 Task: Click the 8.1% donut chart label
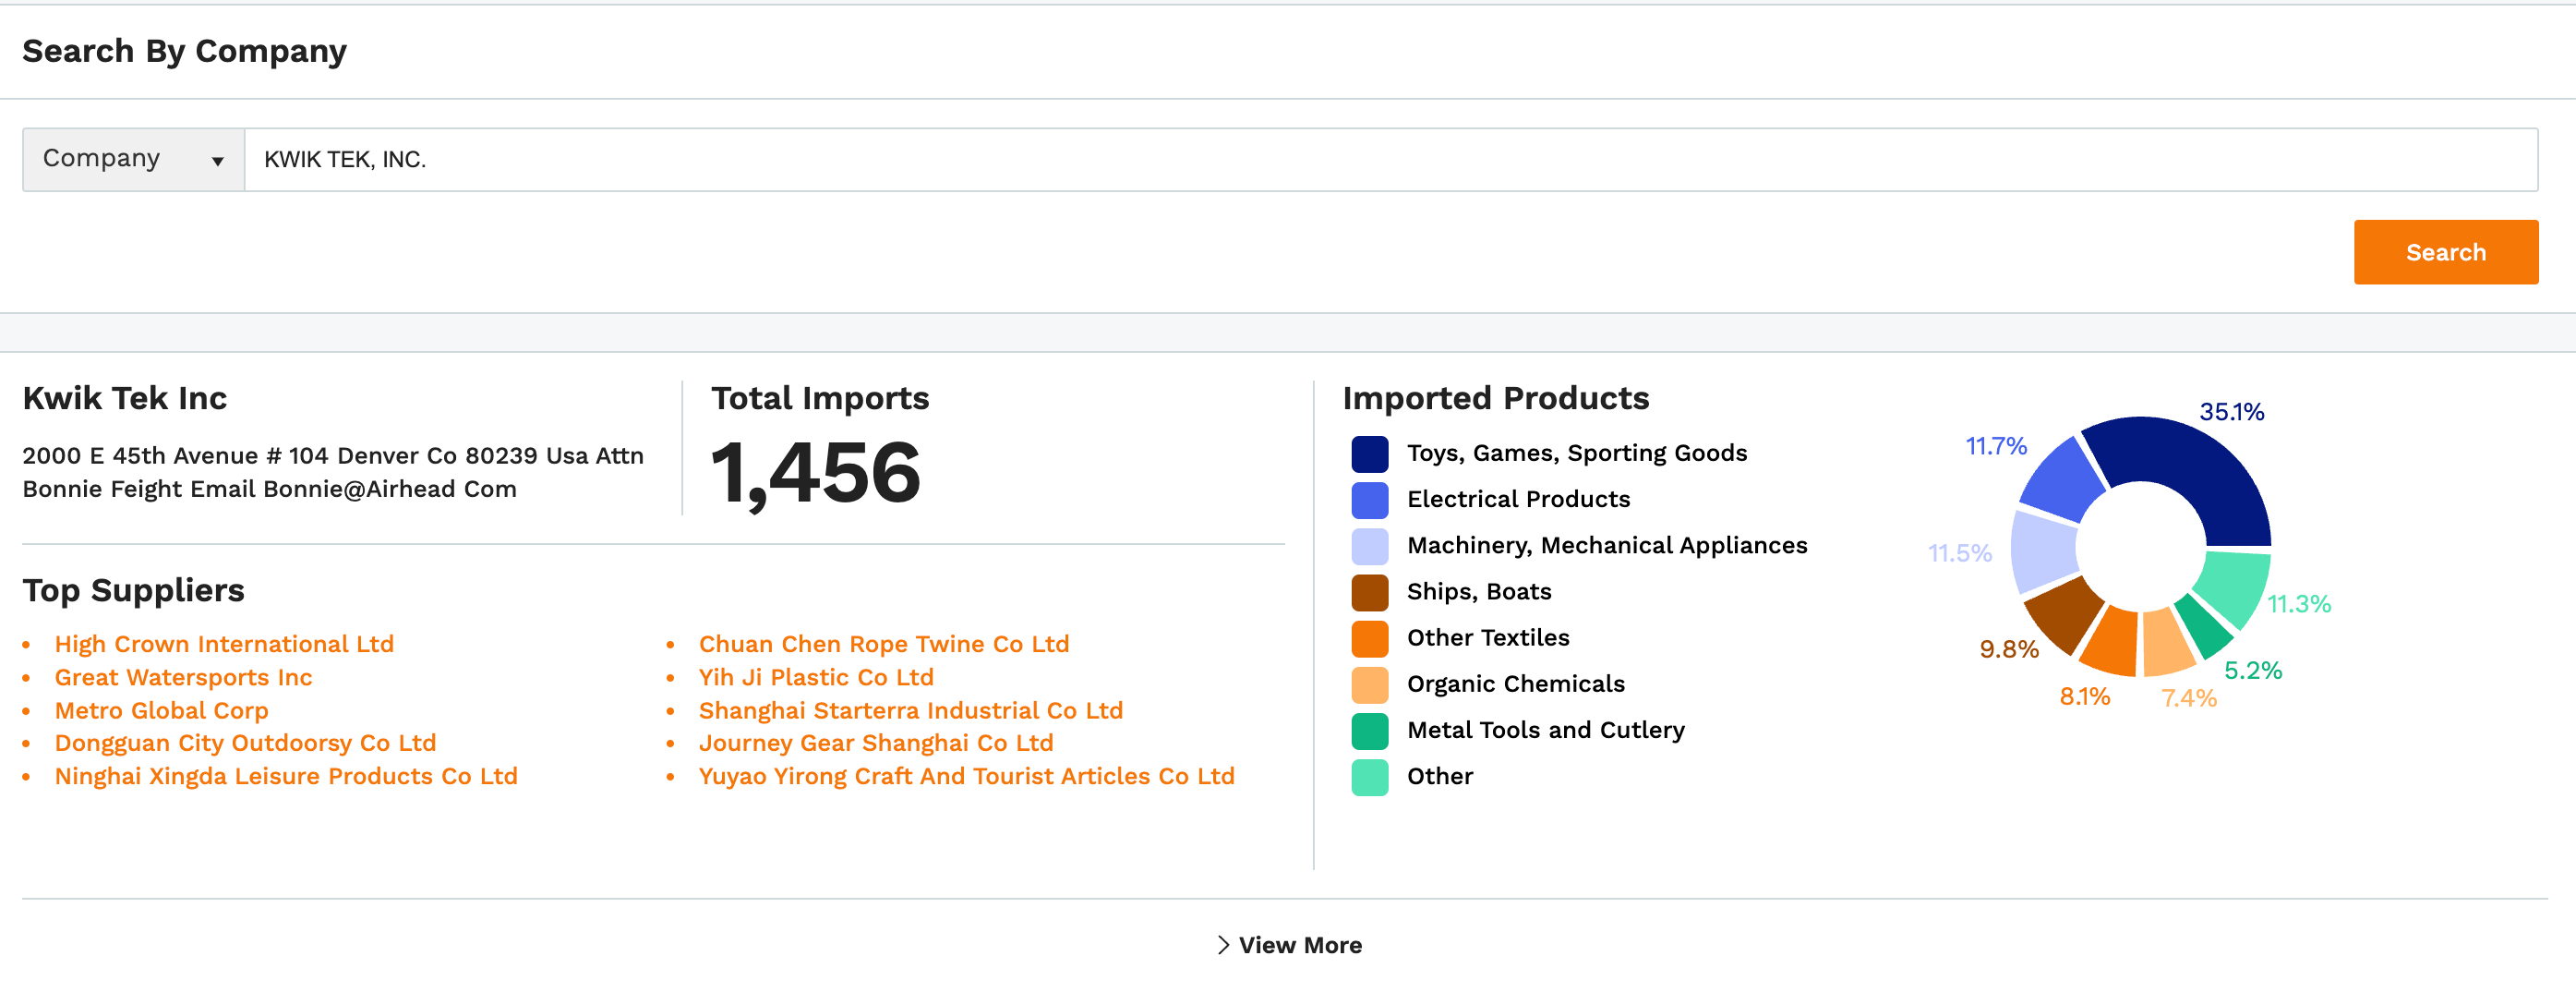point(2084,697)
